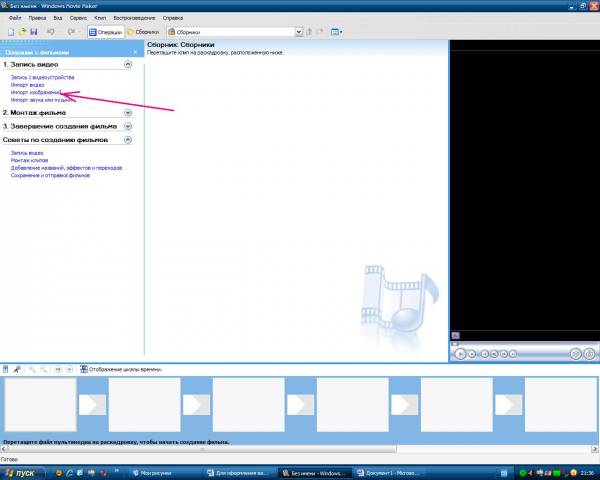Click the storyboard scrollbar right arrow
This screenshot has width=600, height=480.
coord(595,449)
